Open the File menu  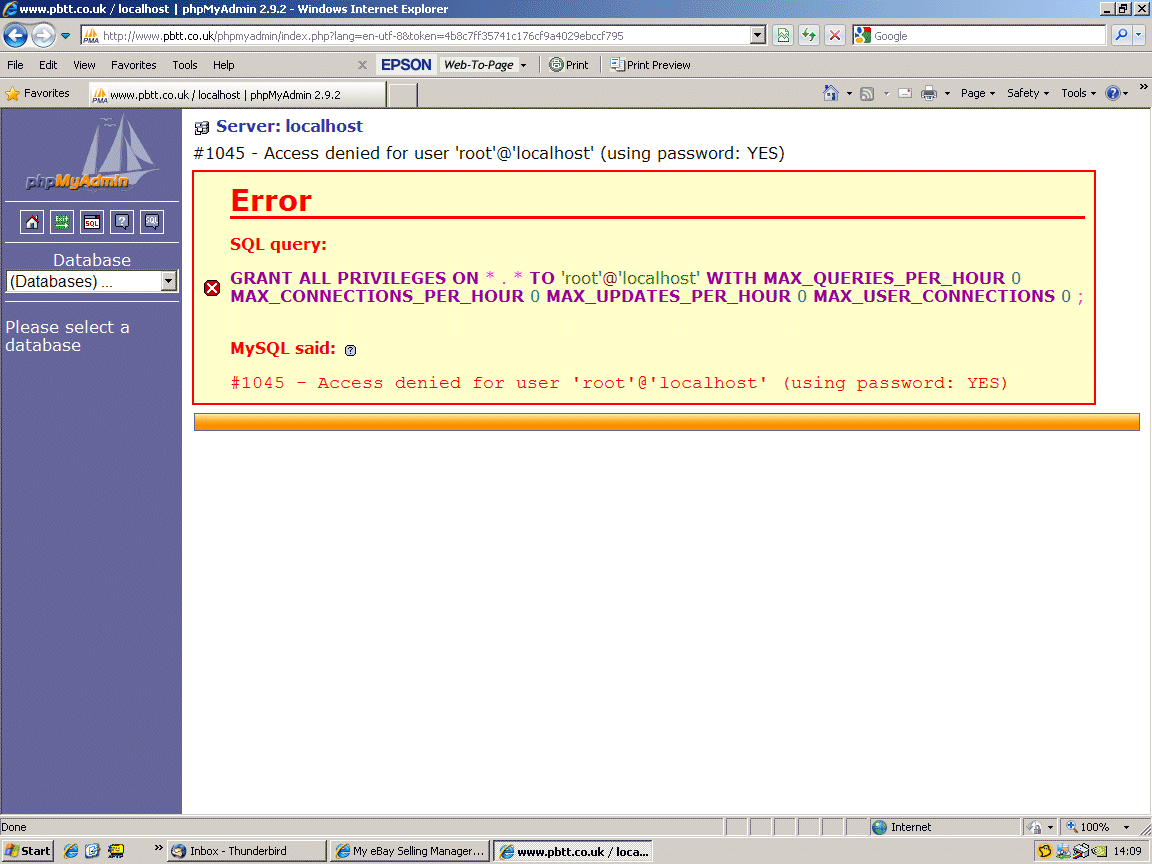tap(15, 65)
